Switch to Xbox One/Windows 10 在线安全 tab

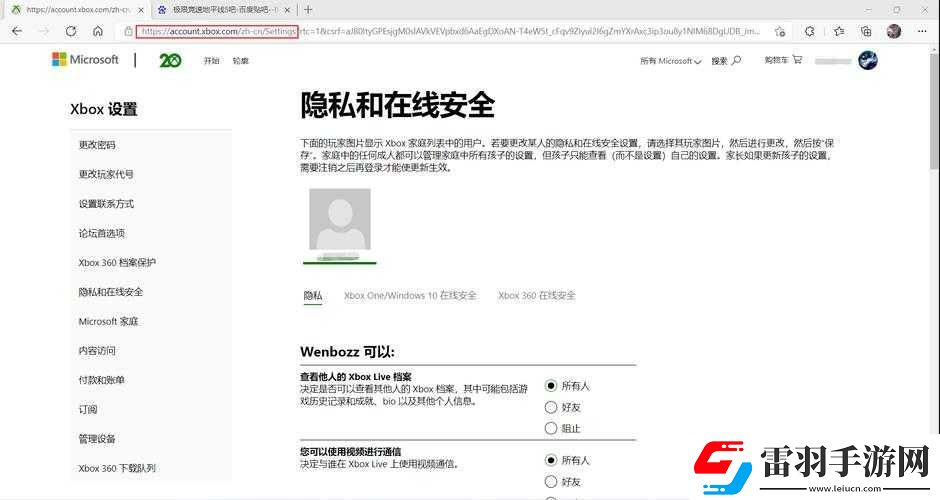click(410, 296)
